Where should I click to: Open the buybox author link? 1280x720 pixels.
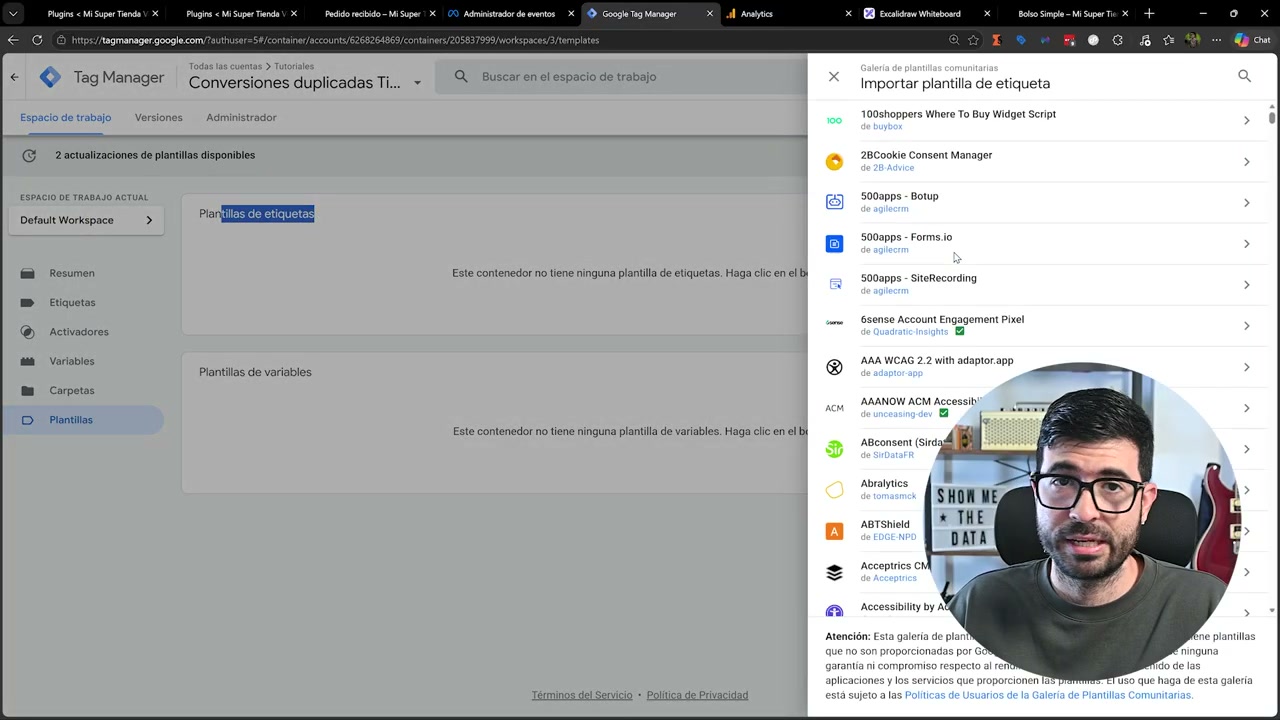coord(887,127)
